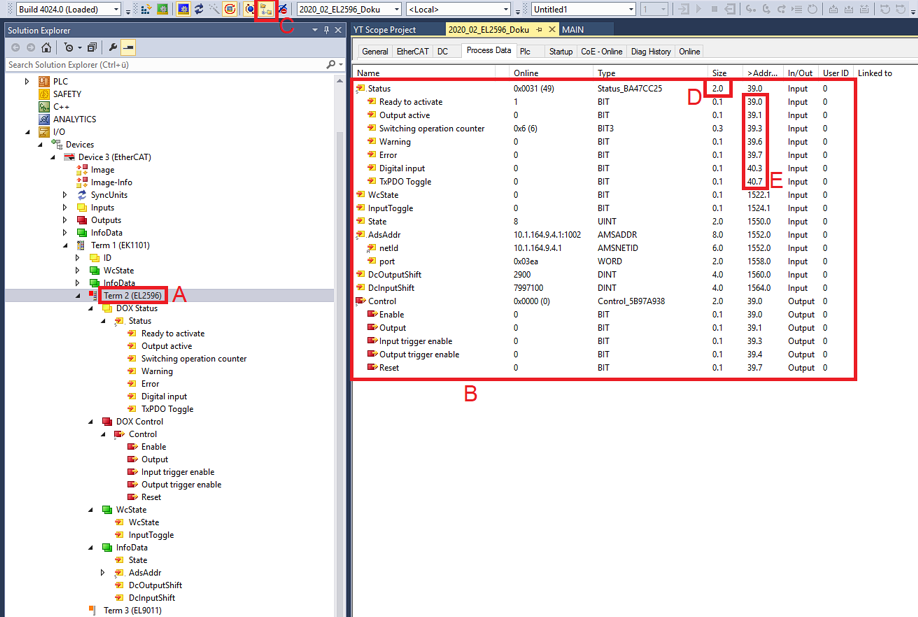Switch to the Startup tab
This screenshot has height=617, width=918.
(x=560, y=52)
